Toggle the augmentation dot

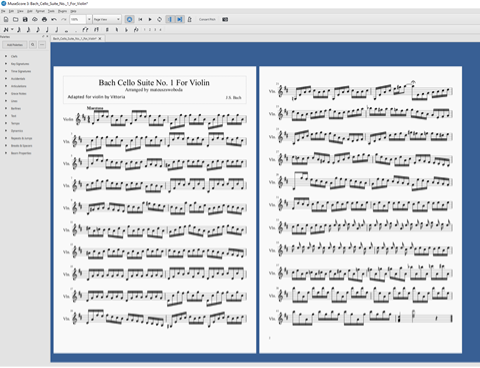(x=76, y=30)
